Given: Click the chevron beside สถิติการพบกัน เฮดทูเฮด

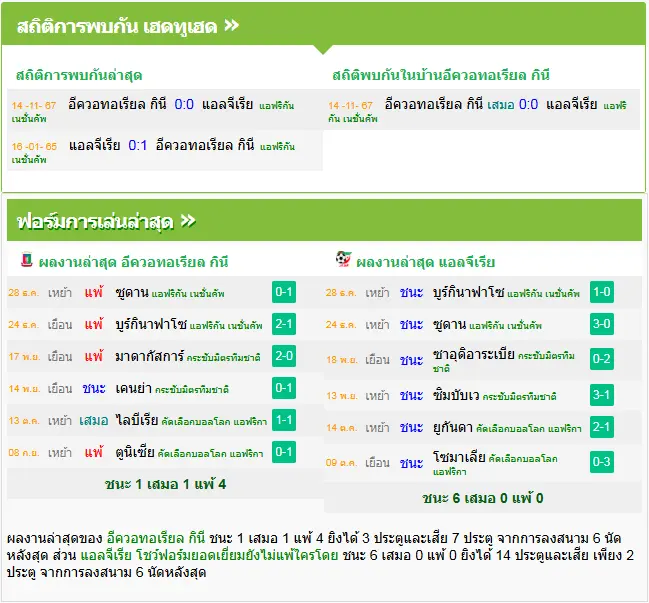Looking at the screenshot, I should pyautogui.click(x=232, y=26).
